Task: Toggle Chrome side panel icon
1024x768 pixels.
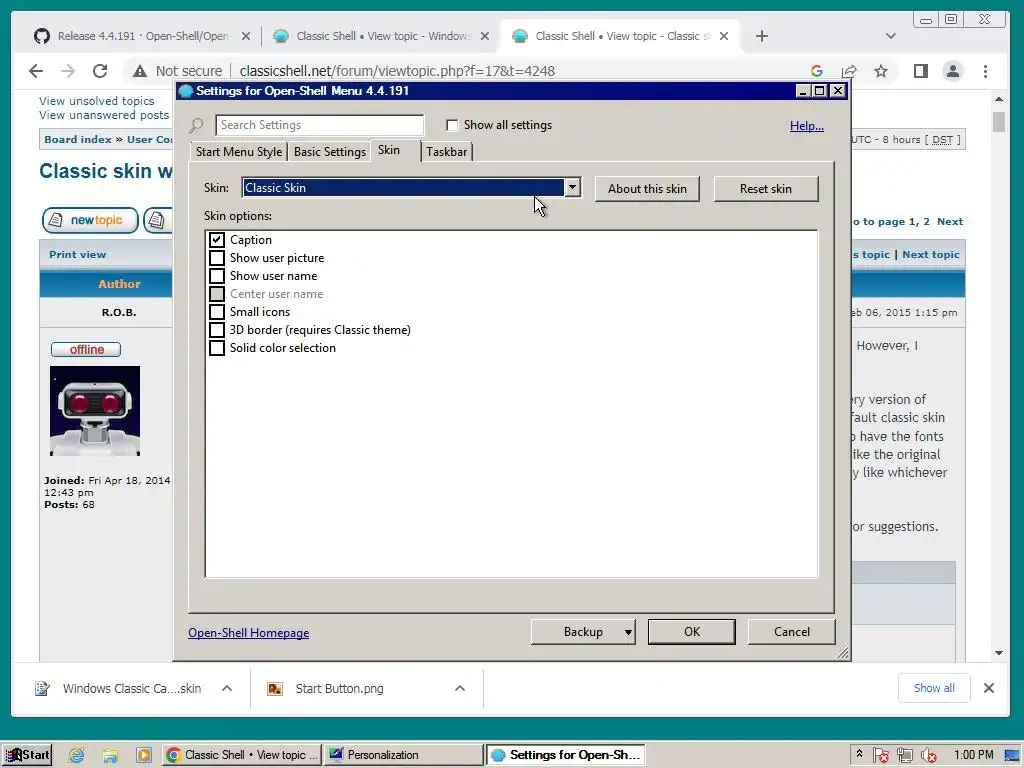Action: (921, 71)
